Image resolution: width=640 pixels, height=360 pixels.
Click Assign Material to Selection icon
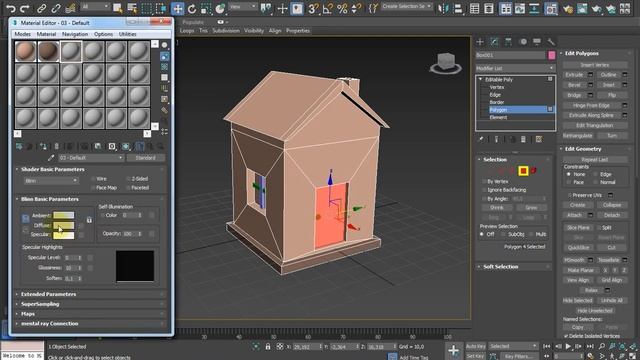click(x=43, y=146)
